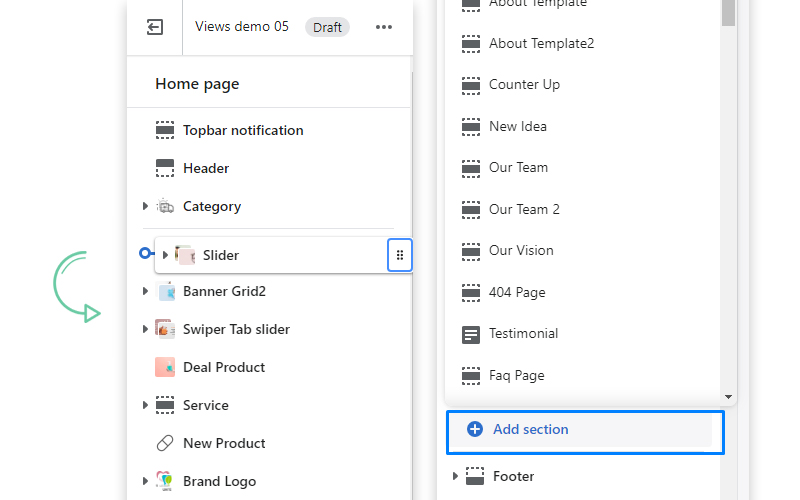Open the three-dot more actions menu
800x500 pixels.
click(x=384, y=27)
